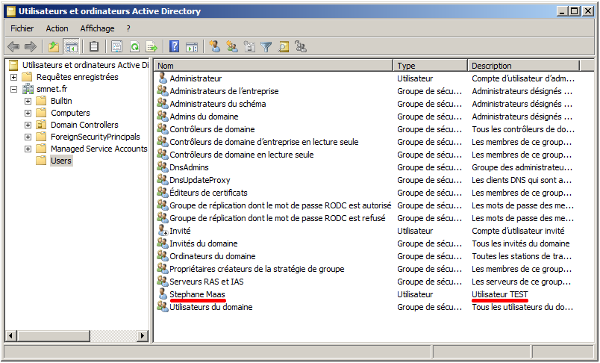Sort by the Description column header
600x363 pixels.
pyautogui.click(x=523, y=66)
